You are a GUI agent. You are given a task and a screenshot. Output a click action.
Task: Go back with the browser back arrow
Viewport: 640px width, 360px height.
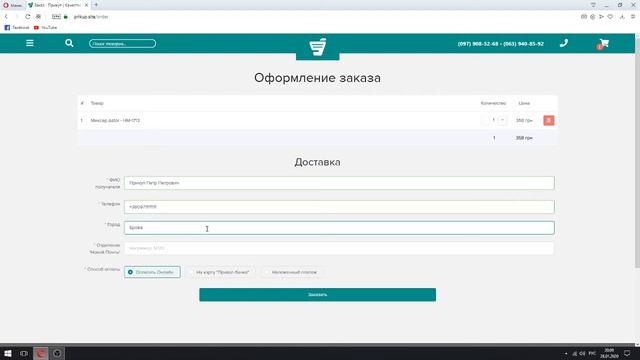tap(6, 17)
